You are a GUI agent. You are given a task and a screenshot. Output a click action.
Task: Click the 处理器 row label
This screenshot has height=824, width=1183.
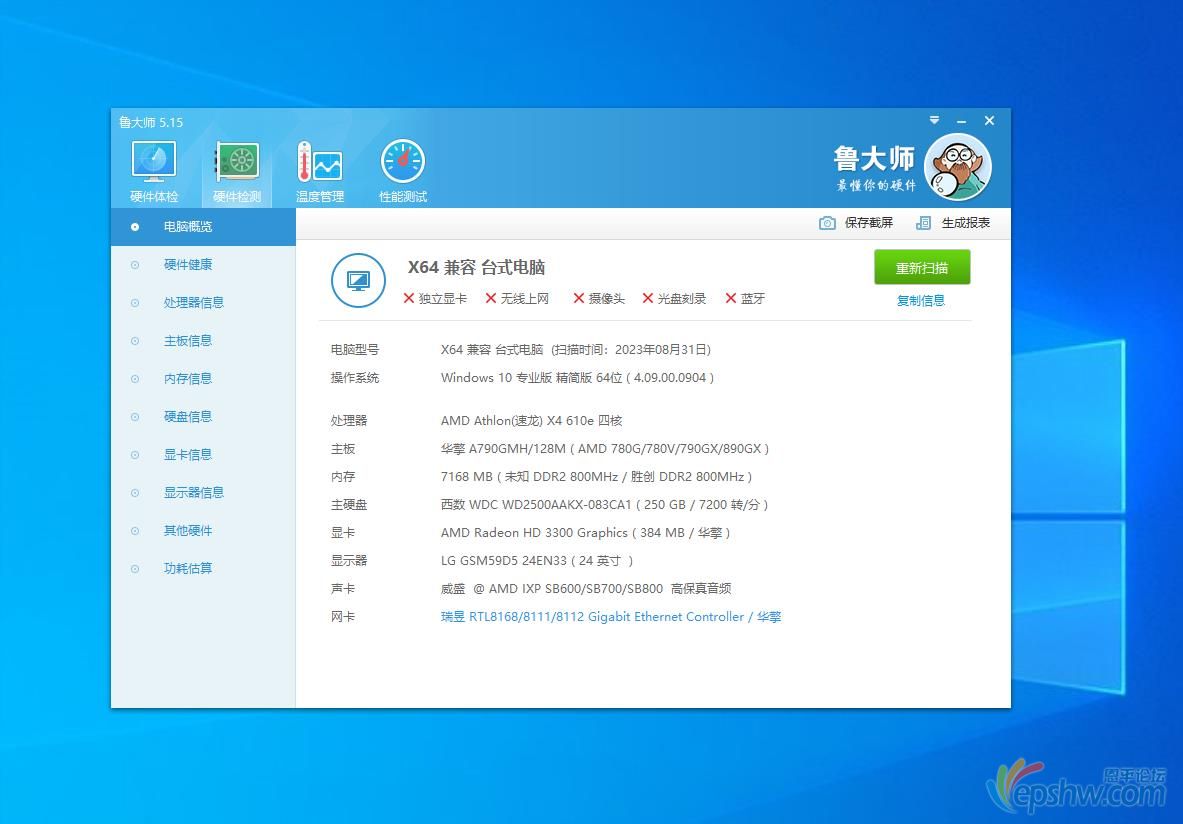click(x=349, y=421)
